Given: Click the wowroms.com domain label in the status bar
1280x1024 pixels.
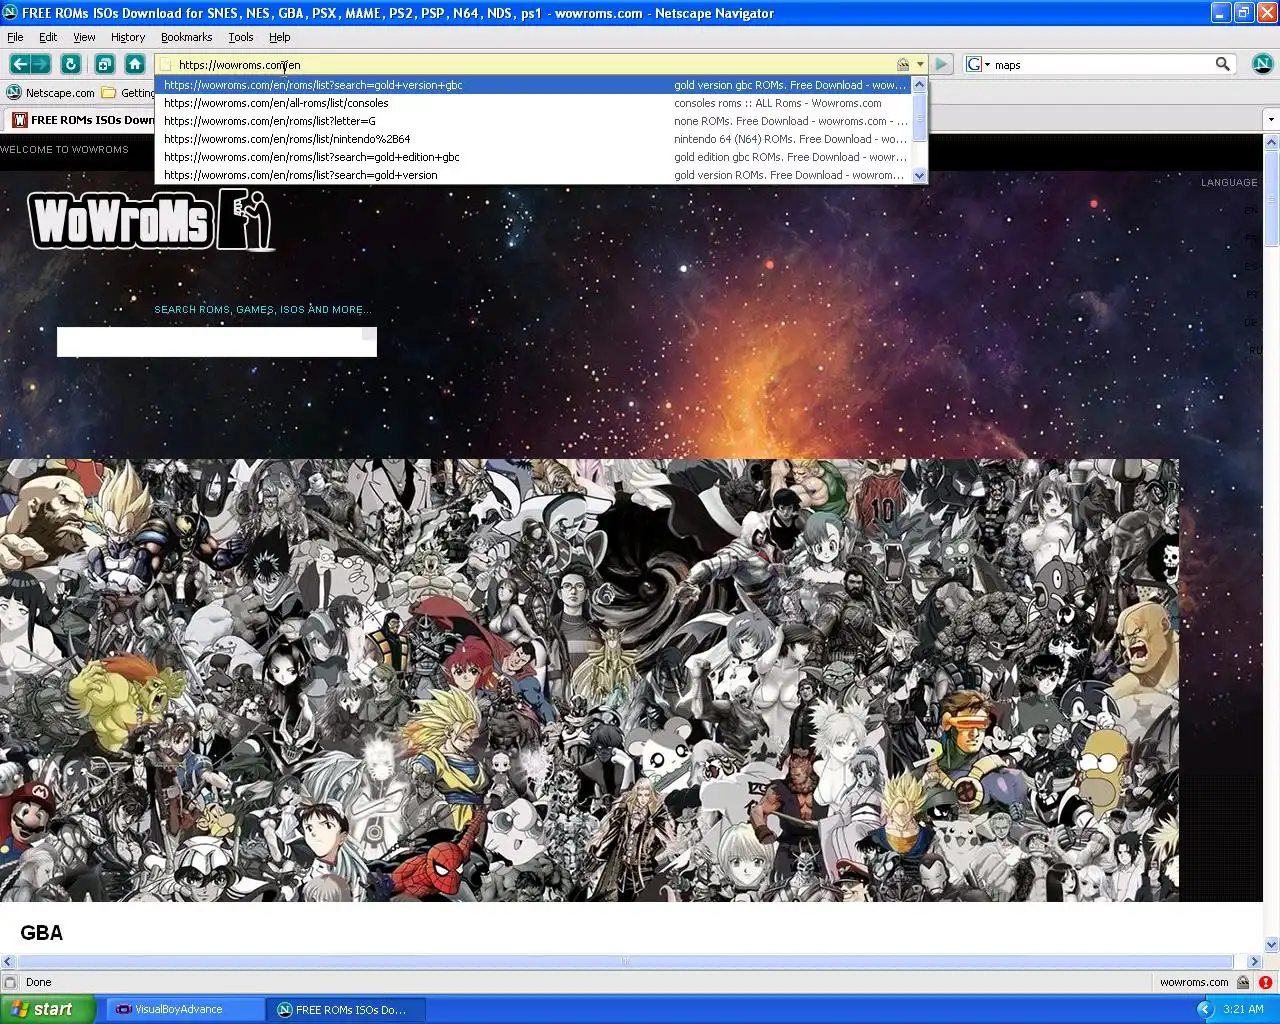Looking at the screenshot, I should 1194,982.
